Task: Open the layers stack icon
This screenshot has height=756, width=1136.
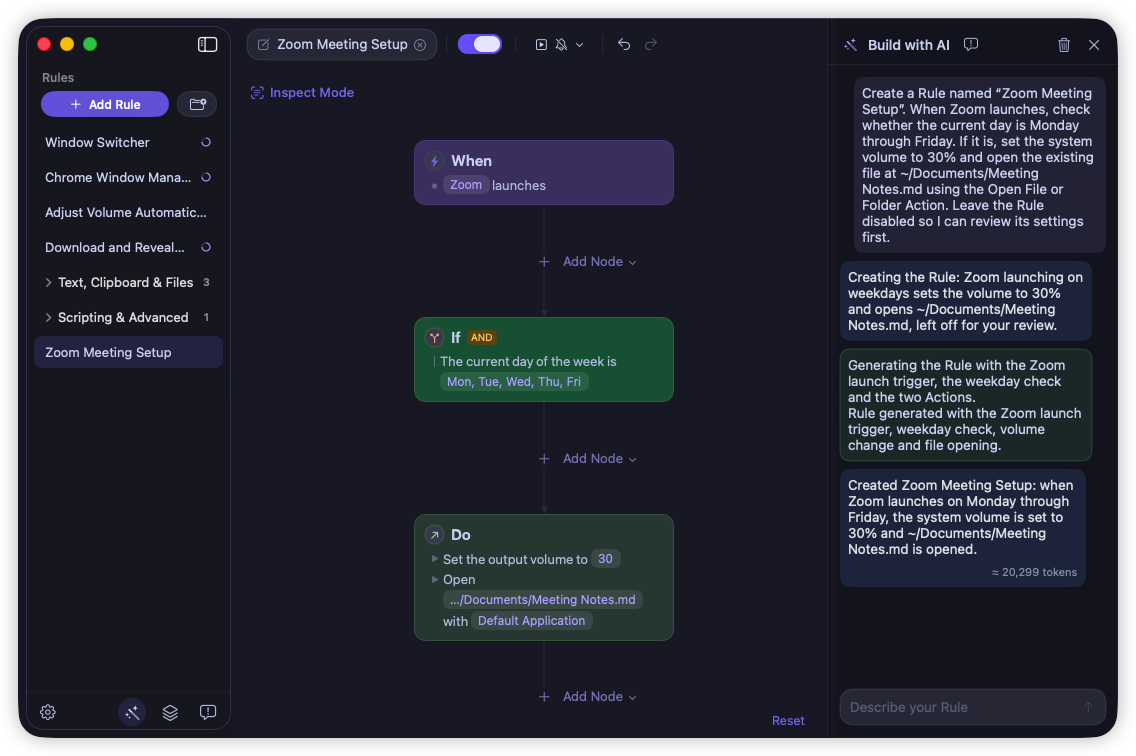Action: point(170,713)
